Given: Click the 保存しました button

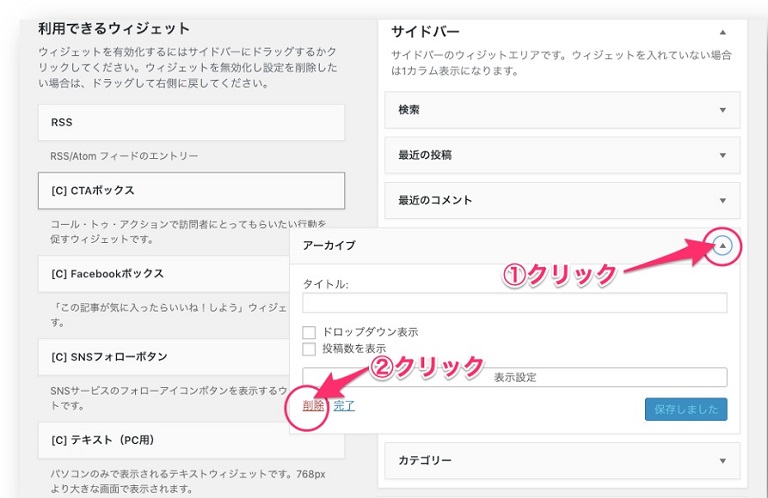Looking at the screenshot, I should pos(686,409).
